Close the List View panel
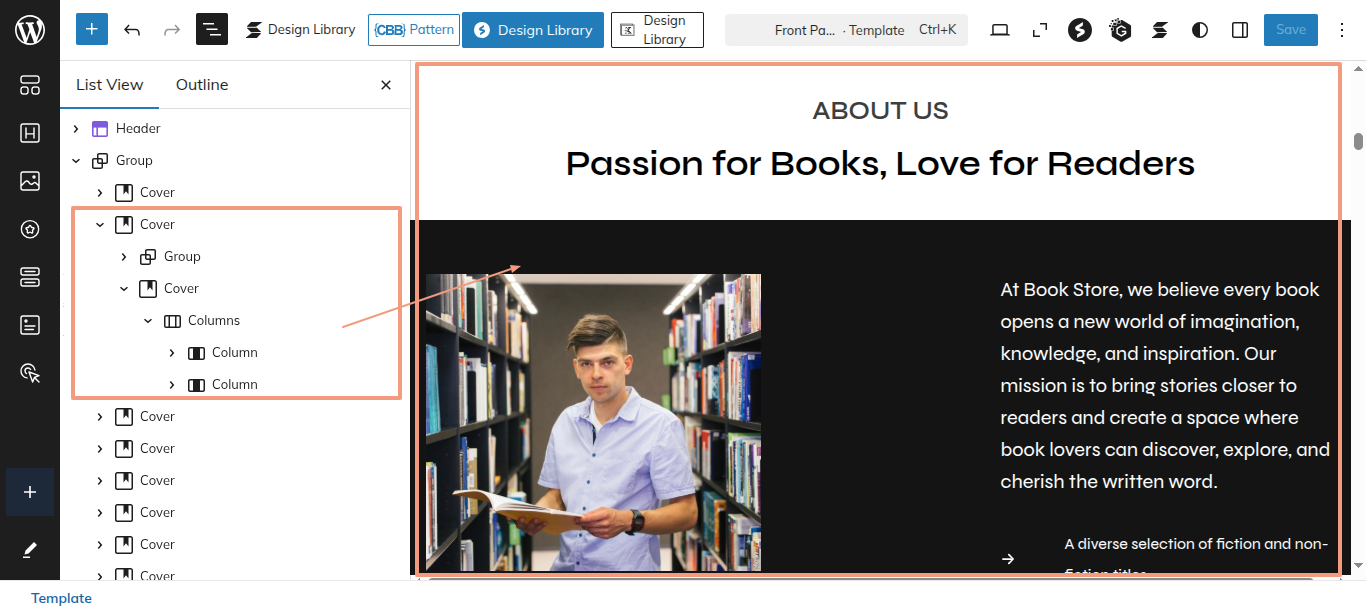The image size is (1366, 615). click(x=386, y=85)
